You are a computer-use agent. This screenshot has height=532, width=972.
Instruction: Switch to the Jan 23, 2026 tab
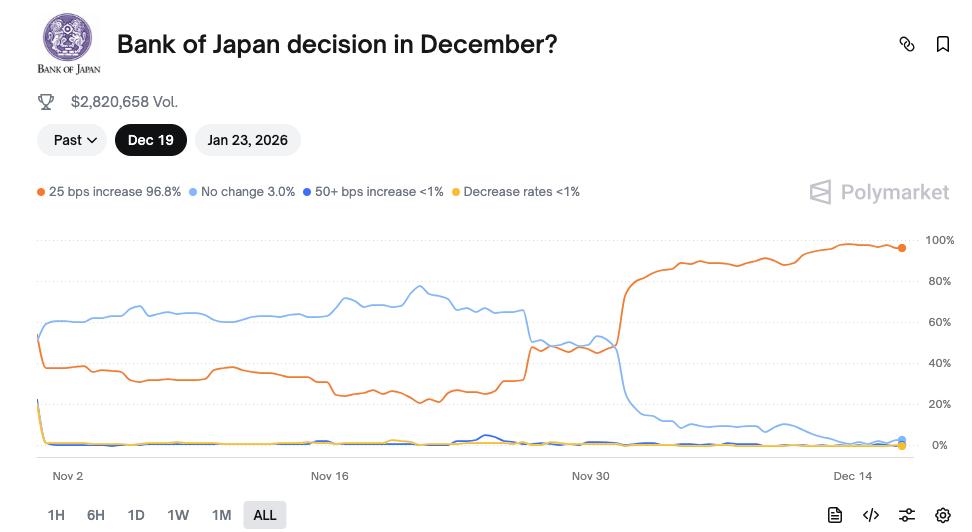click(x=247, y=140)
